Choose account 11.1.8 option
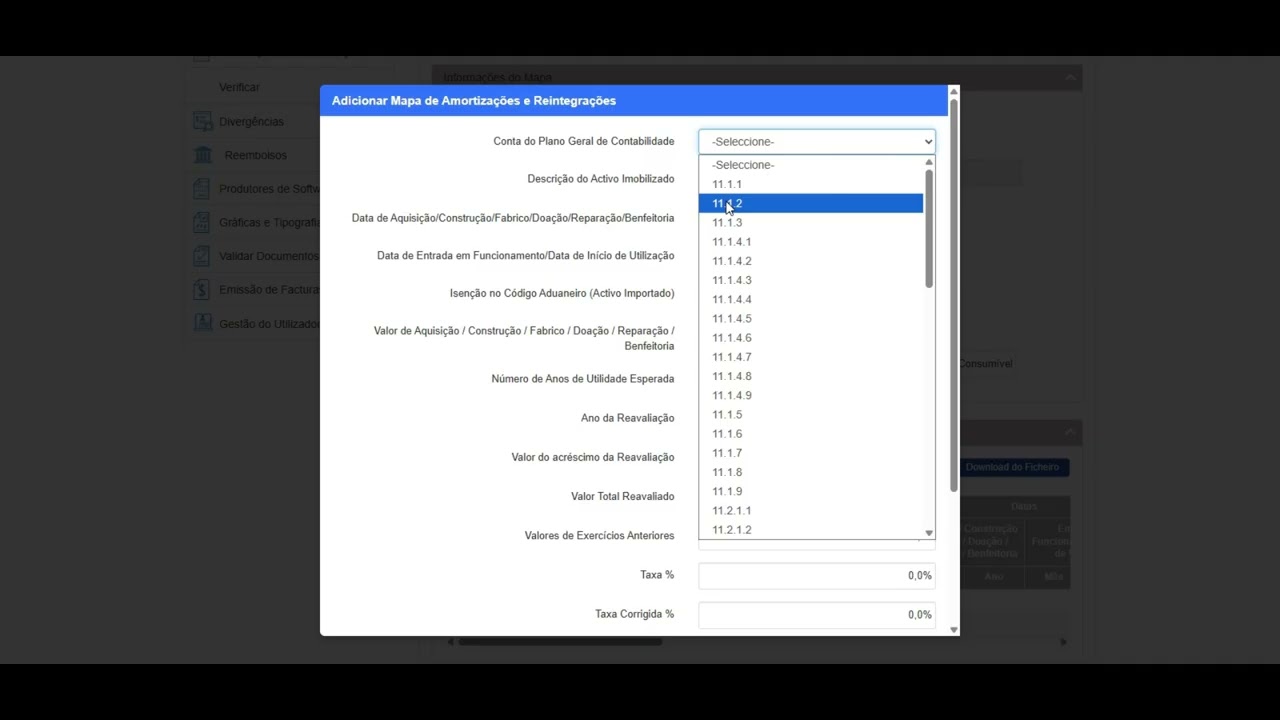Image resolution: width=1280 pixels, height=720 pixels. 810,472
